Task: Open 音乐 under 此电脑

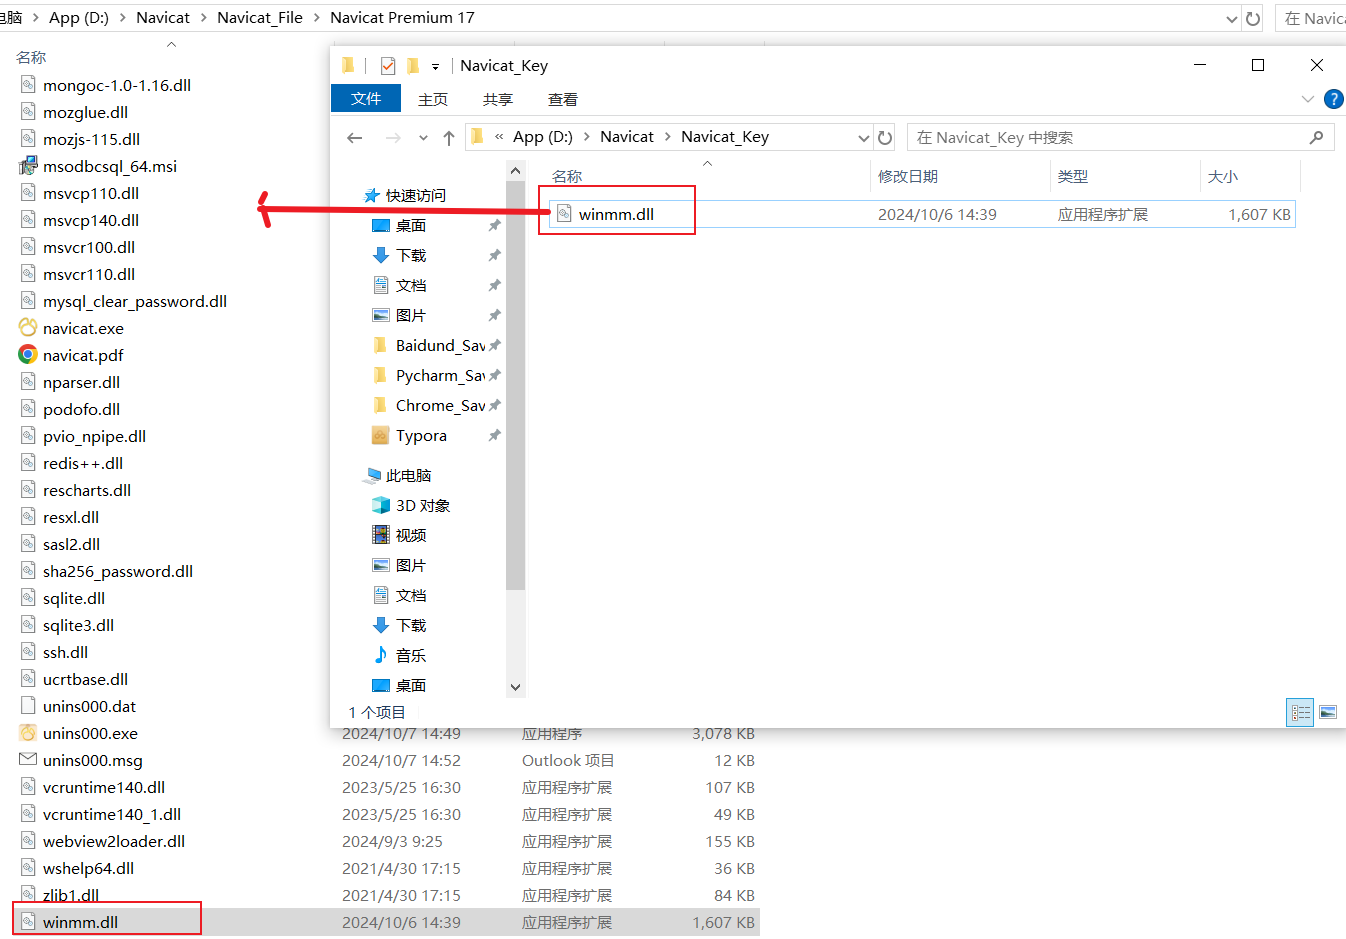Action: pyautogui.click(x=411, y=655)
